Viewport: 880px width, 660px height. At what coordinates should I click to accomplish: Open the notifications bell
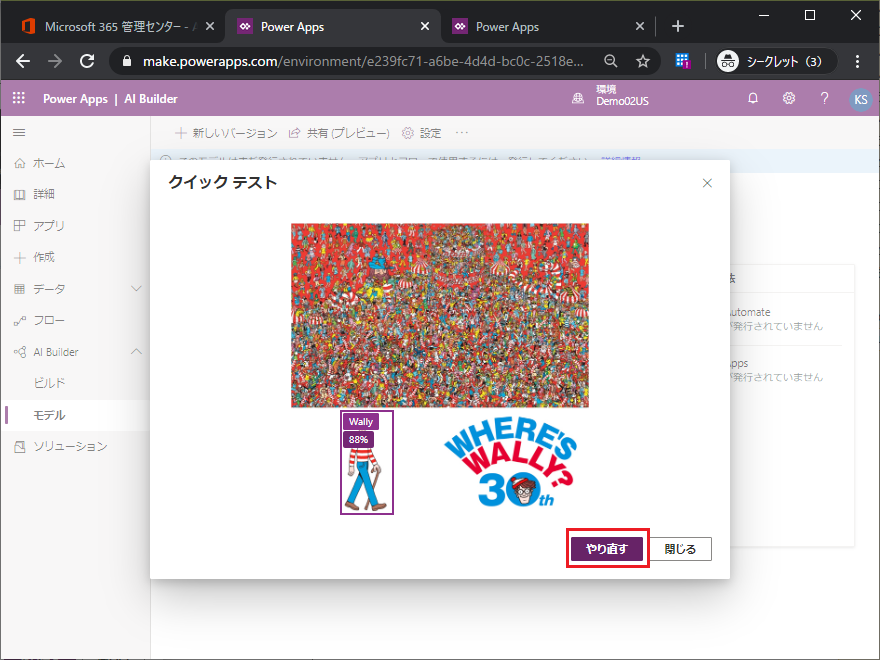tap(753, 98)
